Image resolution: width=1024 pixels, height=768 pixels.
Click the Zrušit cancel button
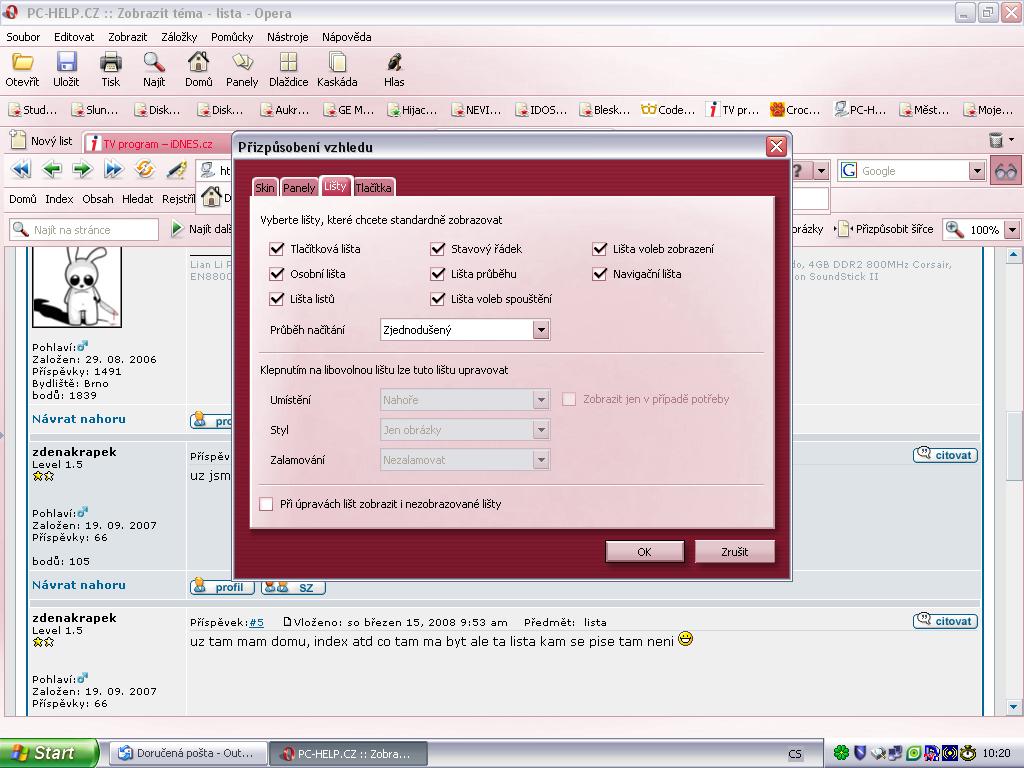coord(735,551)
